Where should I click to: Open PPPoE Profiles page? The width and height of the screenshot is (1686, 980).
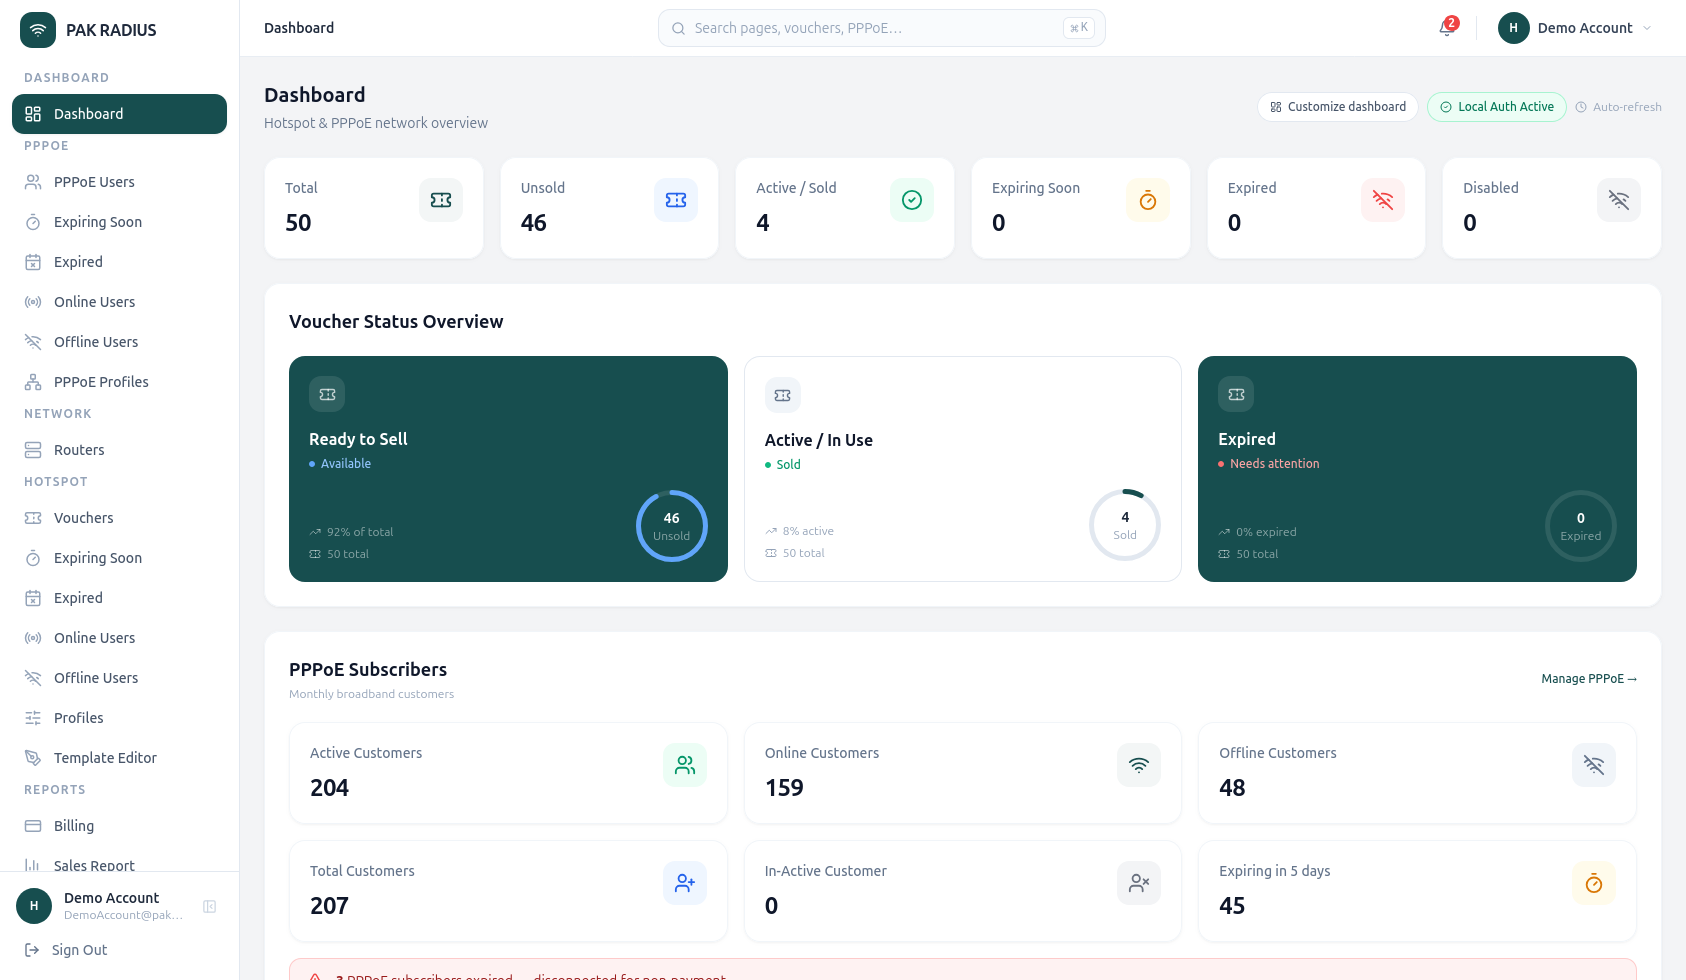click(x=119, y=382)
